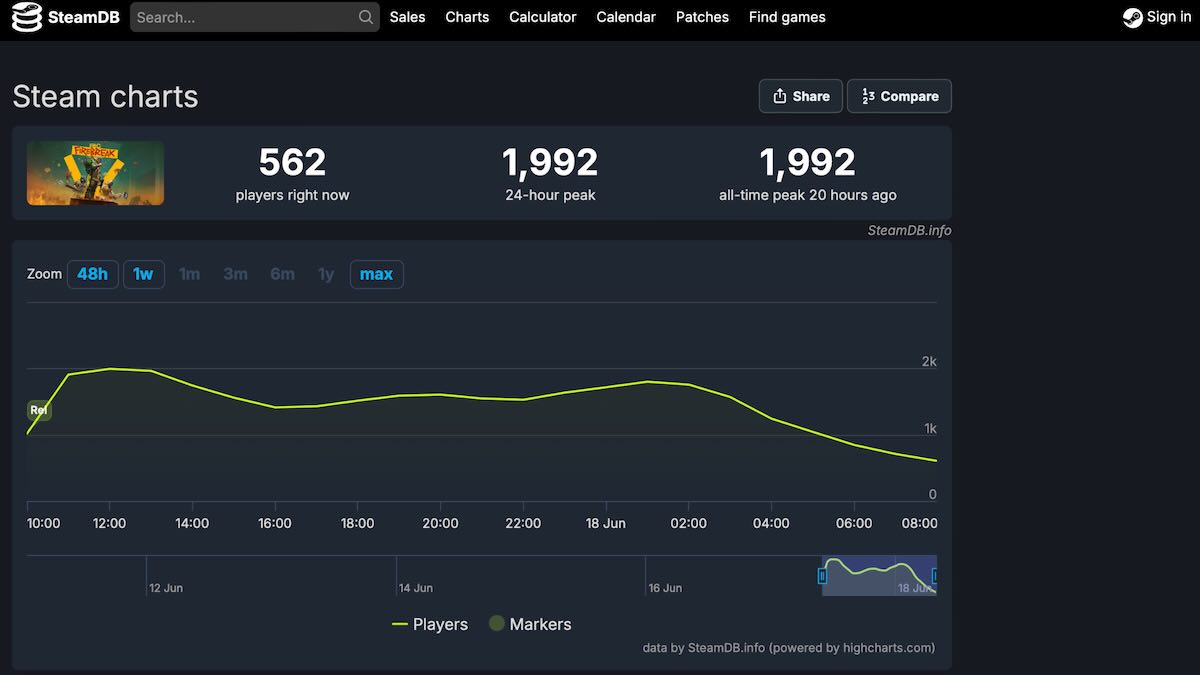Set chart zoom to max
The image size is (1200, 675).
tap(376, 274)
